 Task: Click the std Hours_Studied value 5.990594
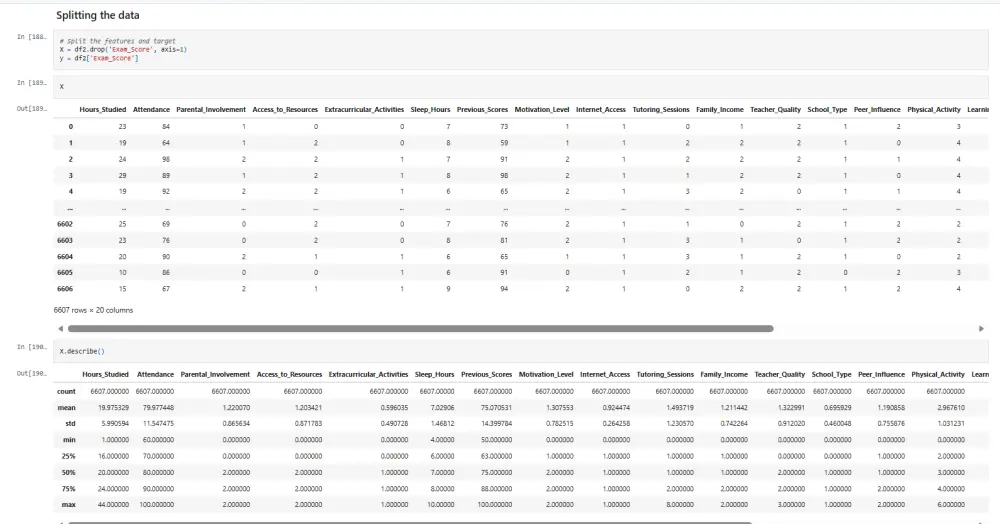115,424
